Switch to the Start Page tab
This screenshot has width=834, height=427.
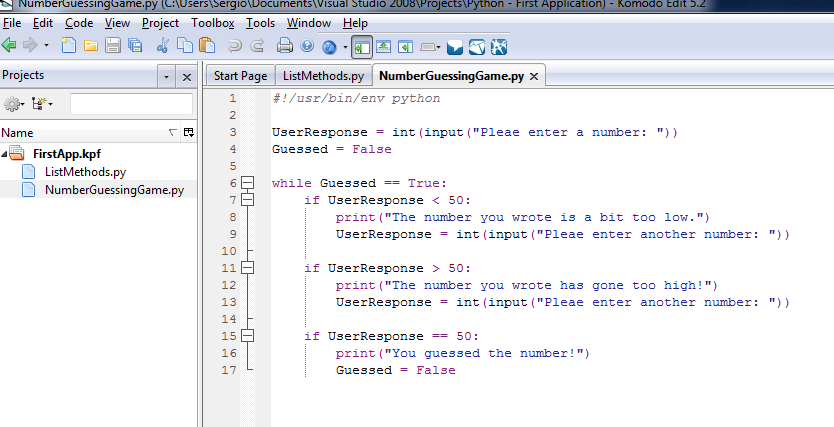tap(240, 76)
